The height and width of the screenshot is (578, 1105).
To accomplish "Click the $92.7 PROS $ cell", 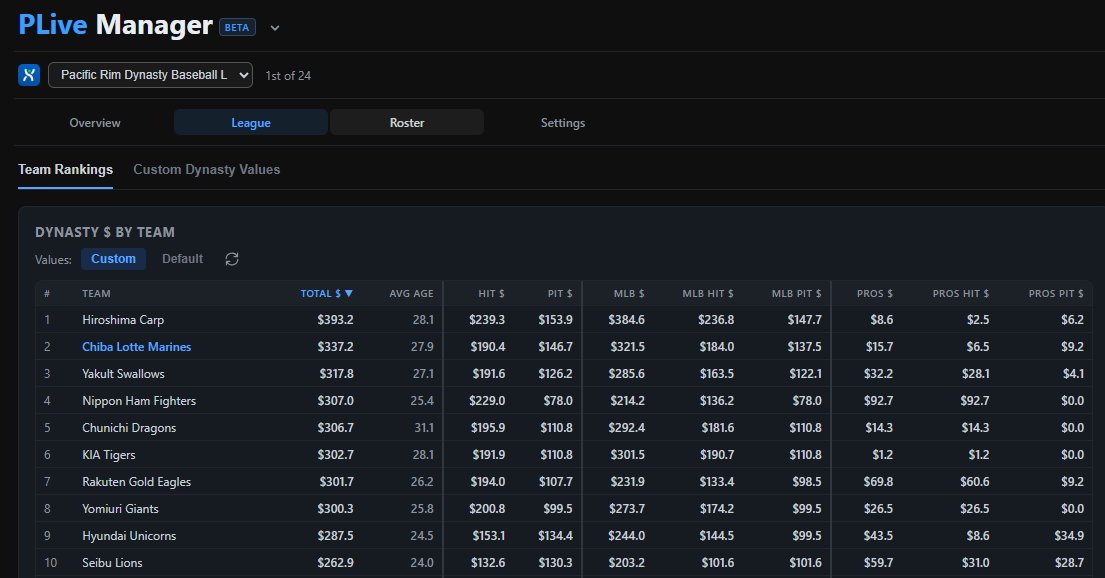I will point(878,400).
